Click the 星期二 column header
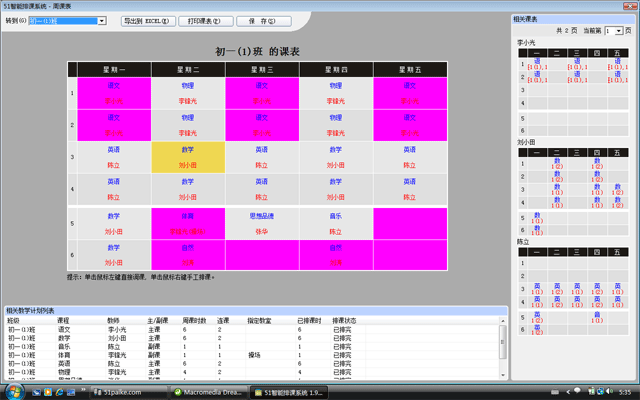The width and height of the screenshot is (640, 400). pos(188,69)
